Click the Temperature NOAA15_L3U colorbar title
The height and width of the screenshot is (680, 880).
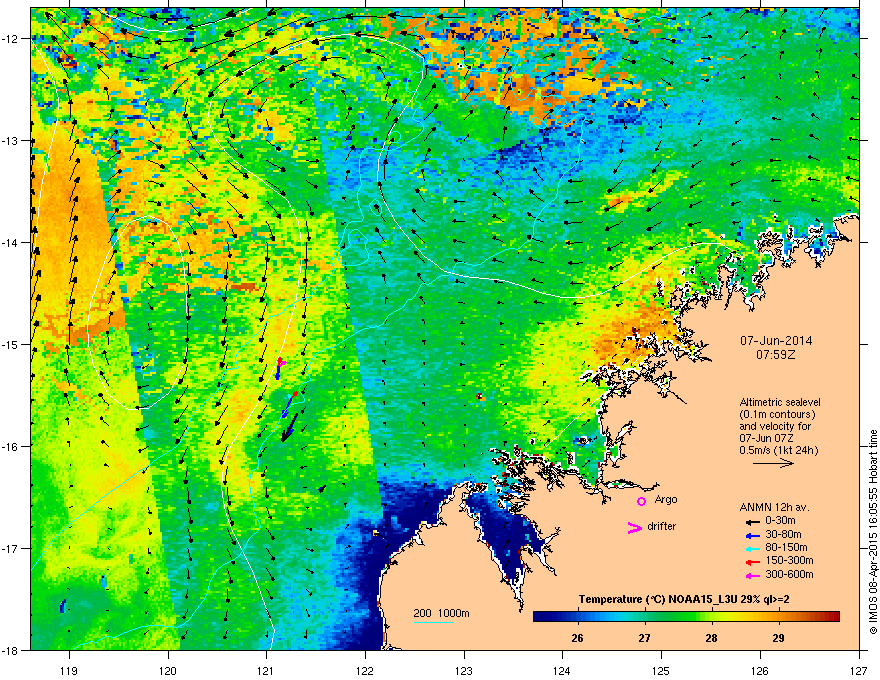point(684,599)
